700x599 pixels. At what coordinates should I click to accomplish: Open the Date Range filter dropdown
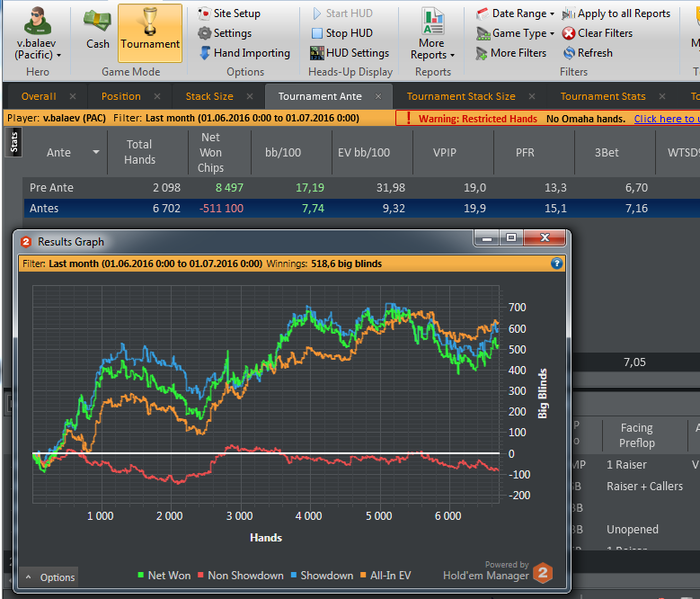[515, 13]
